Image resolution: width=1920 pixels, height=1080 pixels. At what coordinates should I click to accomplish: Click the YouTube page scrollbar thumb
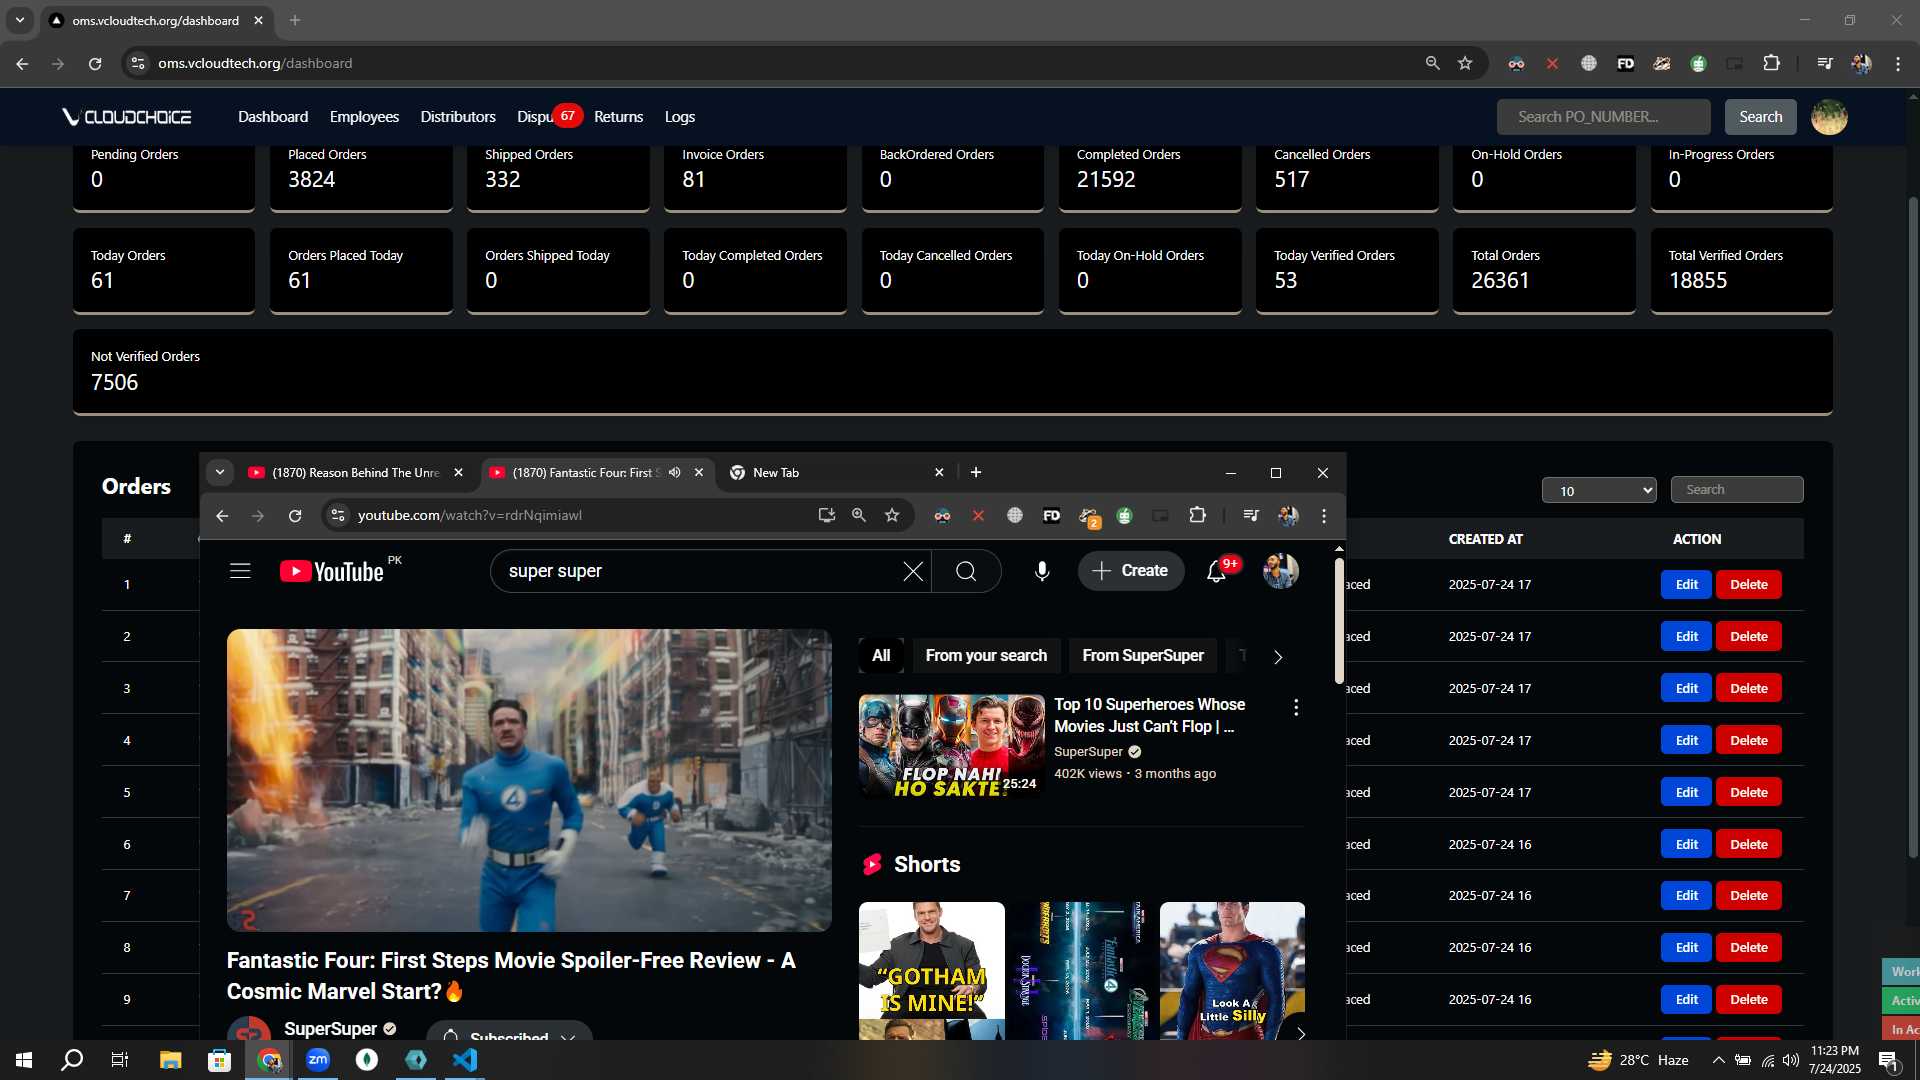(x=1339, y=622)
